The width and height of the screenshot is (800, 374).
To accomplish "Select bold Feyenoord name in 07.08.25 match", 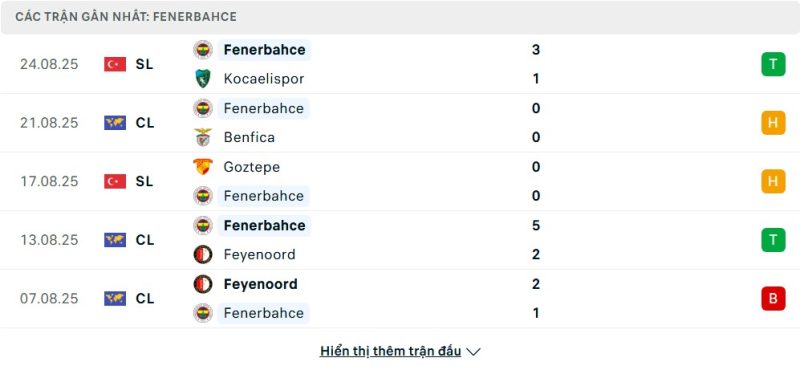I will pyautogui.click(x=260, y=284).
